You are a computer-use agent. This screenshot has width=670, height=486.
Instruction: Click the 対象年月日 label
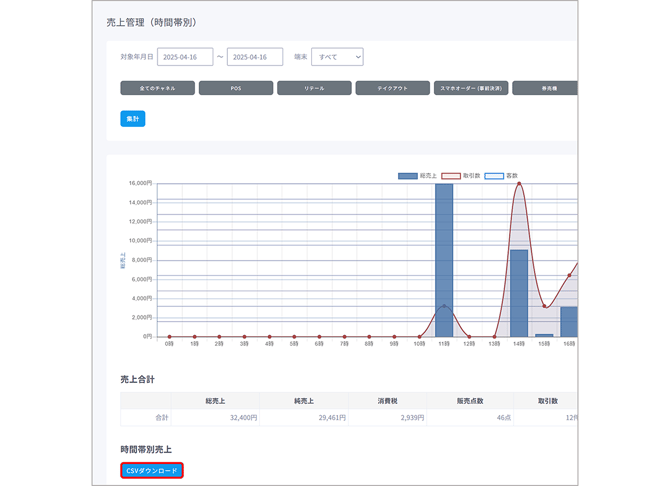137,57
